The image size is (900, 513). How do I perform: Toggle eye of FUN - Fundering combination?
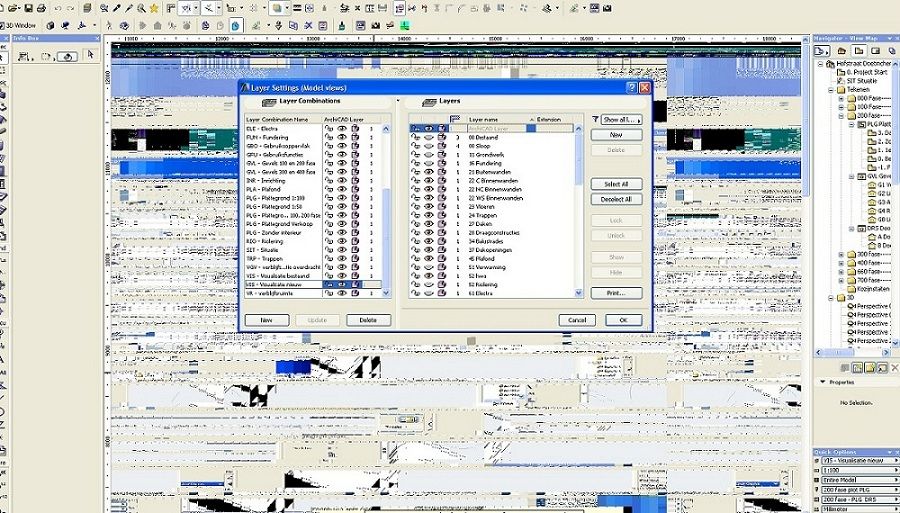[x=342, y=138]
